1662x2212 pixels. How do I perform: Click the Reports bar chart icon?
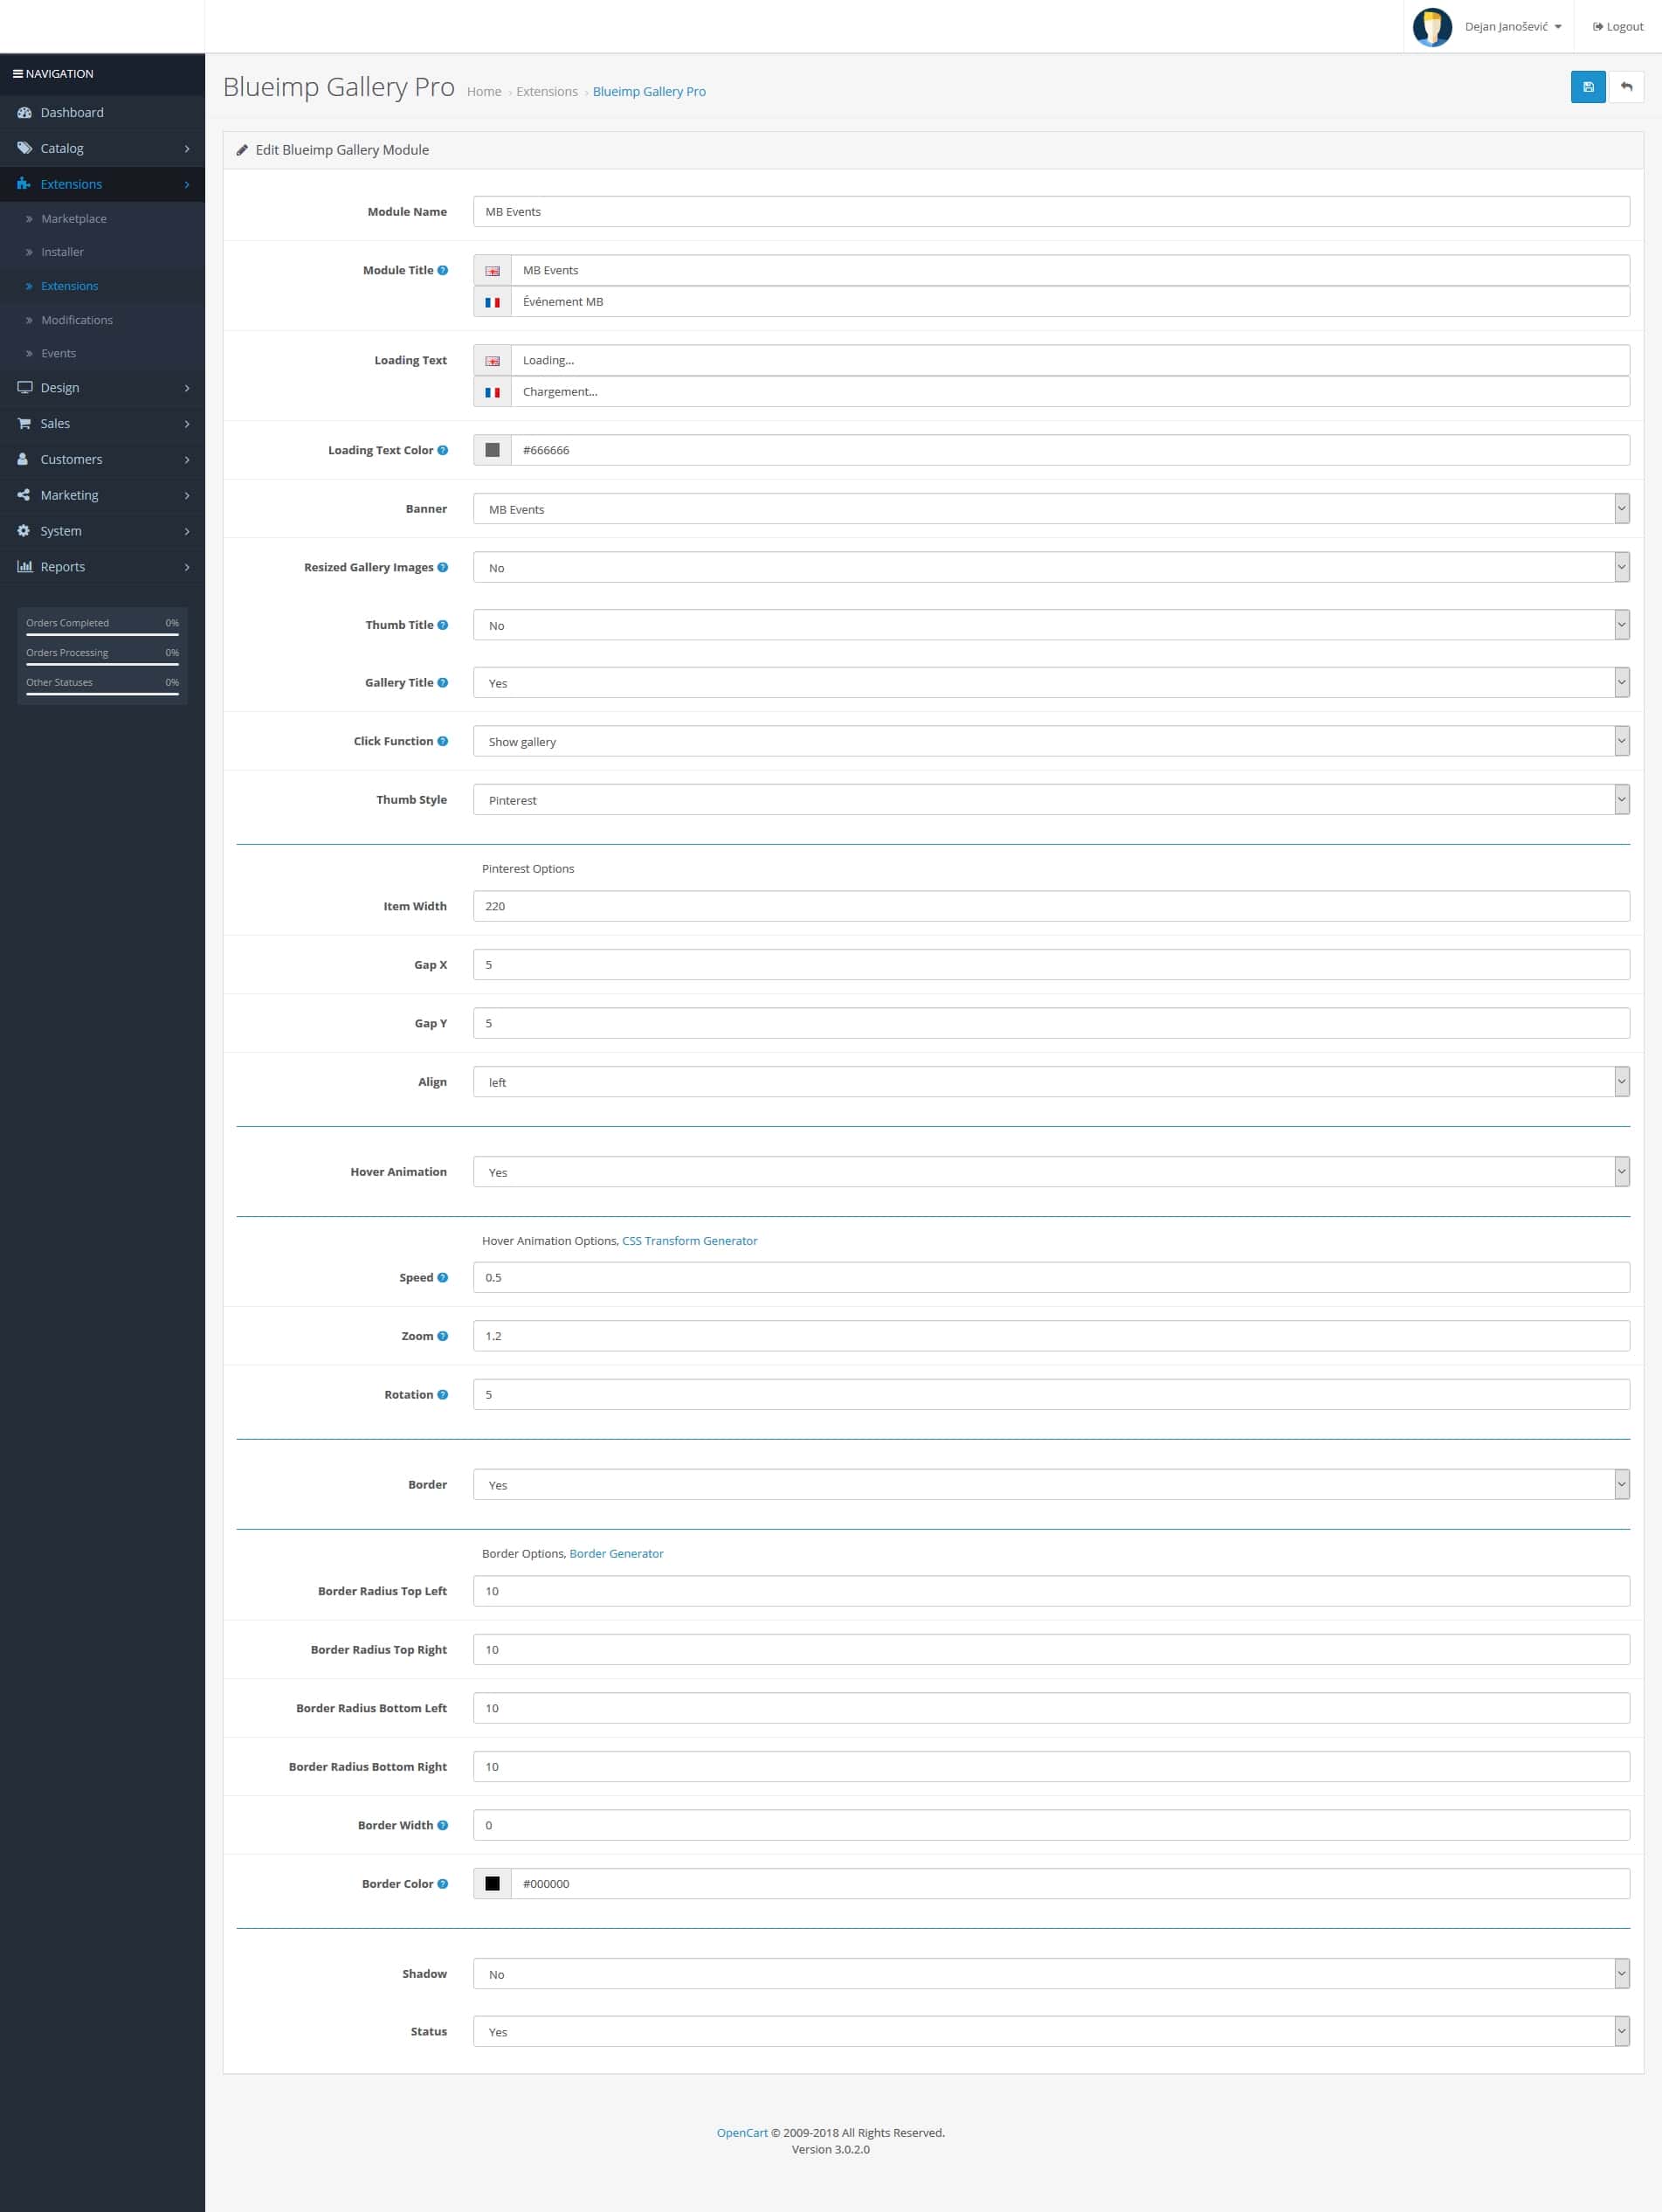[24, 567]
